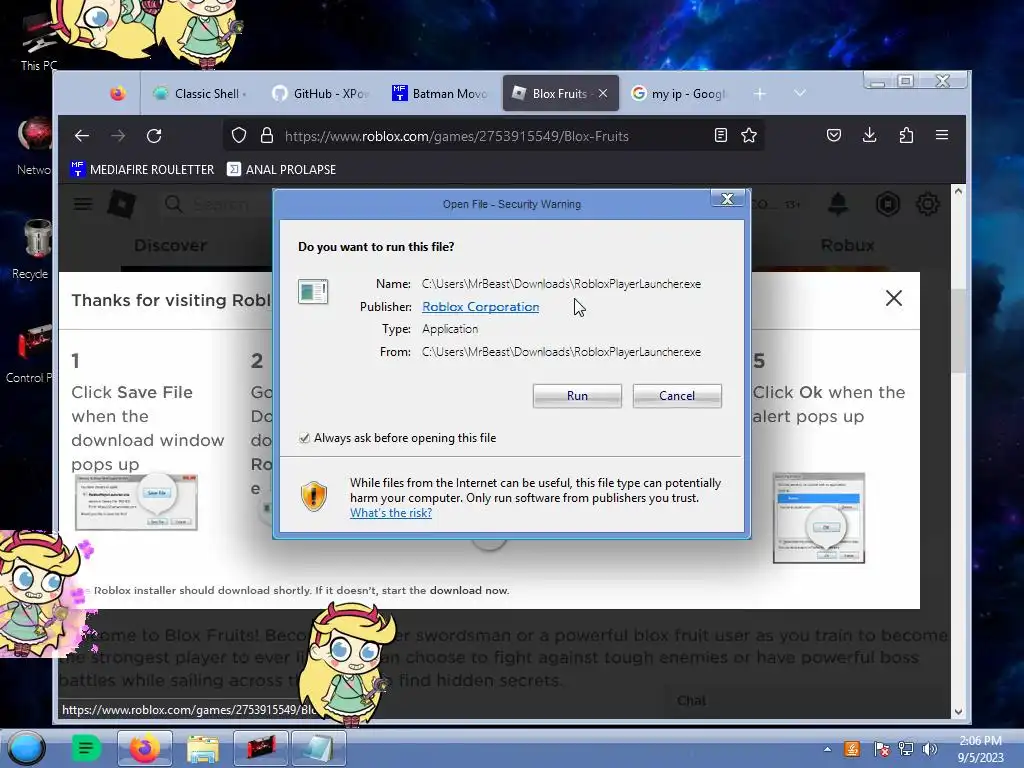
Task: Open the Pocket save icon
Action: [833, 135]
